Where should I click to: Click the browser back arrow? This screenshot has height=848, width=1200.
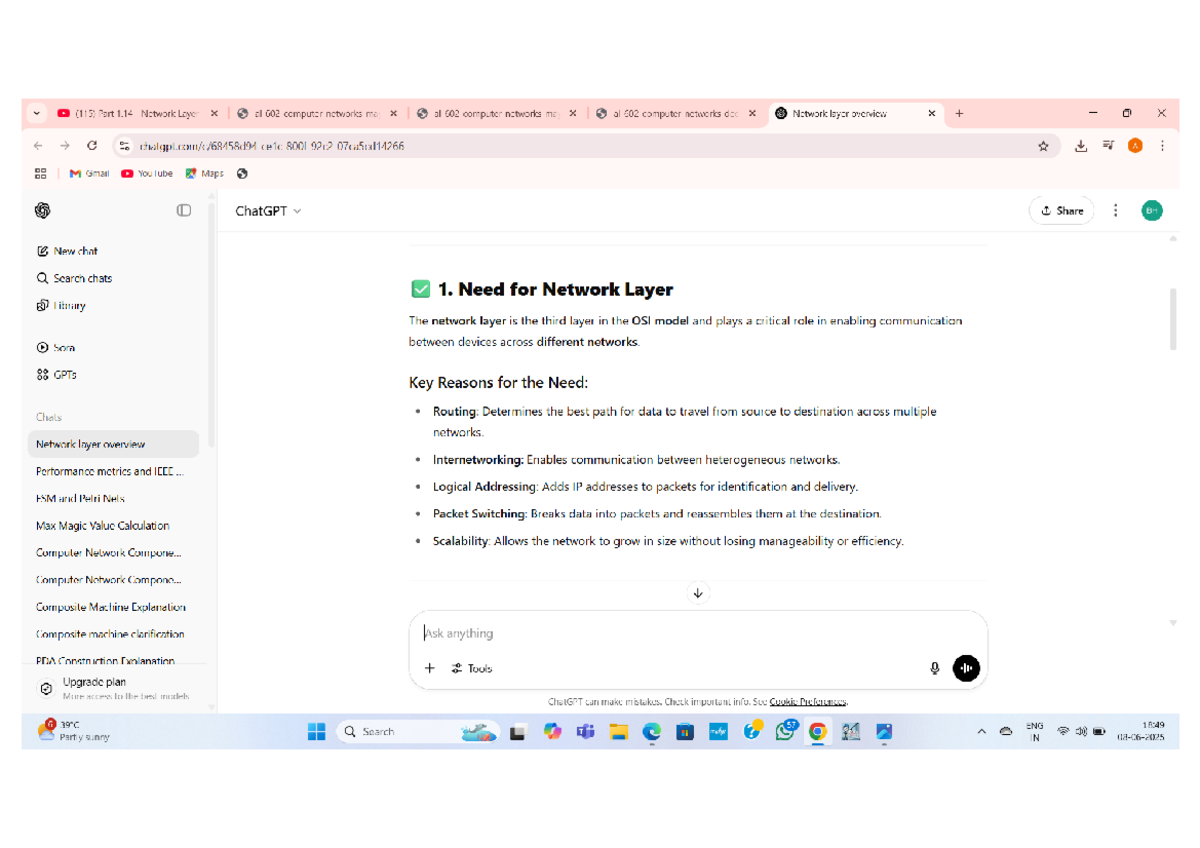38,146
